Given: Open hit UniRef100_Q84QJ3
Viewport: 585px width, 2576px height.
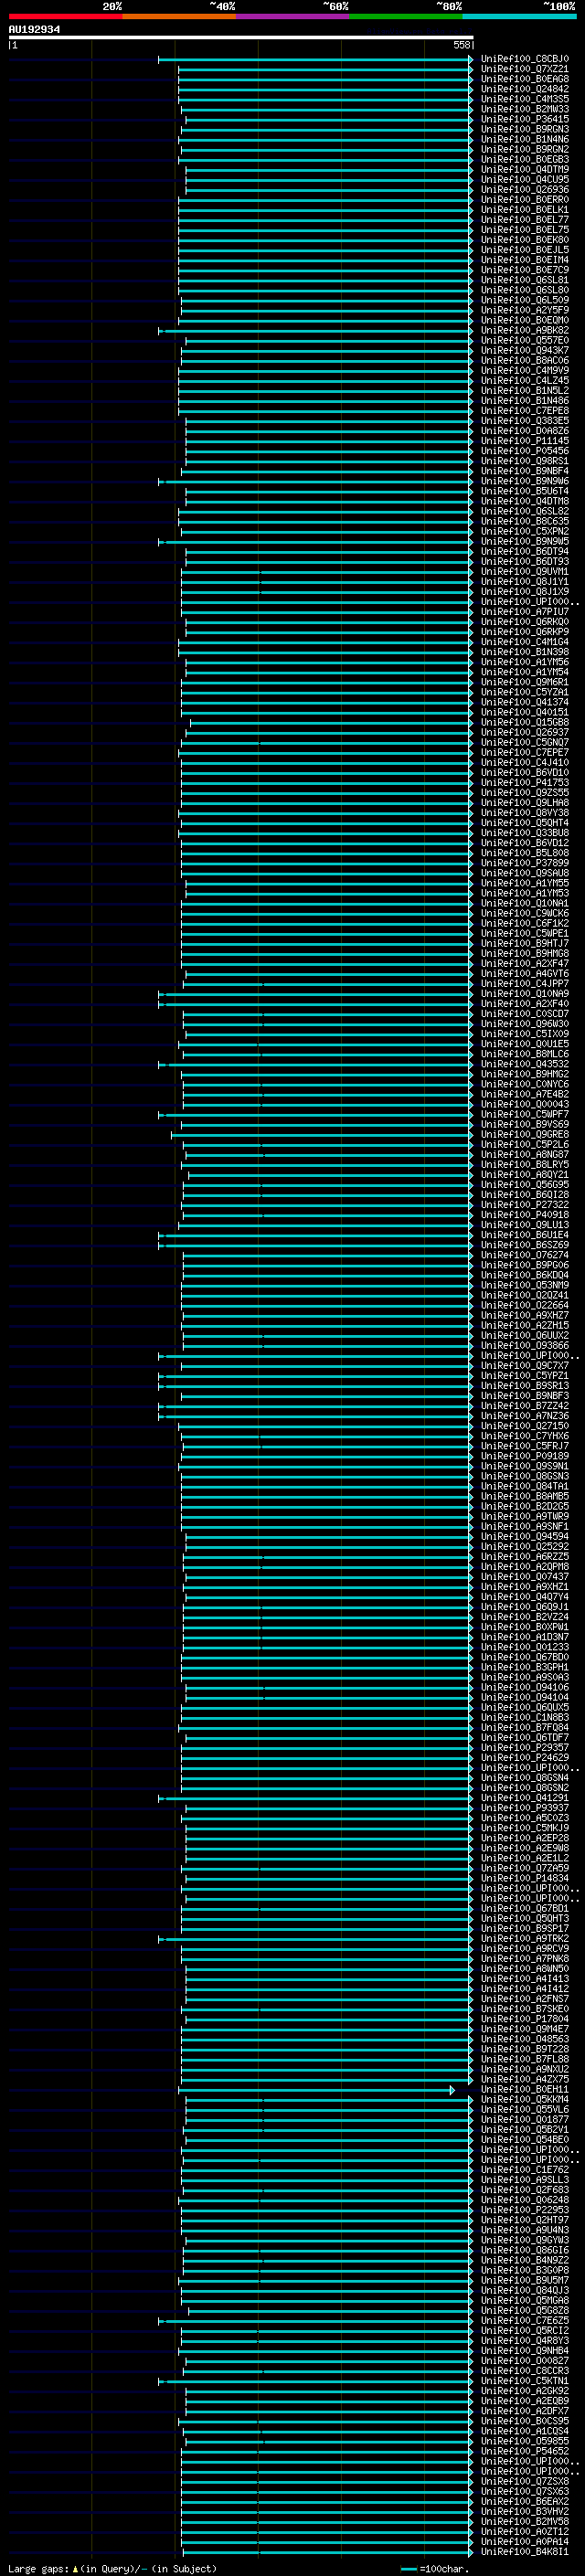Looking at the screenshot, I should [x=524, y=2290].
